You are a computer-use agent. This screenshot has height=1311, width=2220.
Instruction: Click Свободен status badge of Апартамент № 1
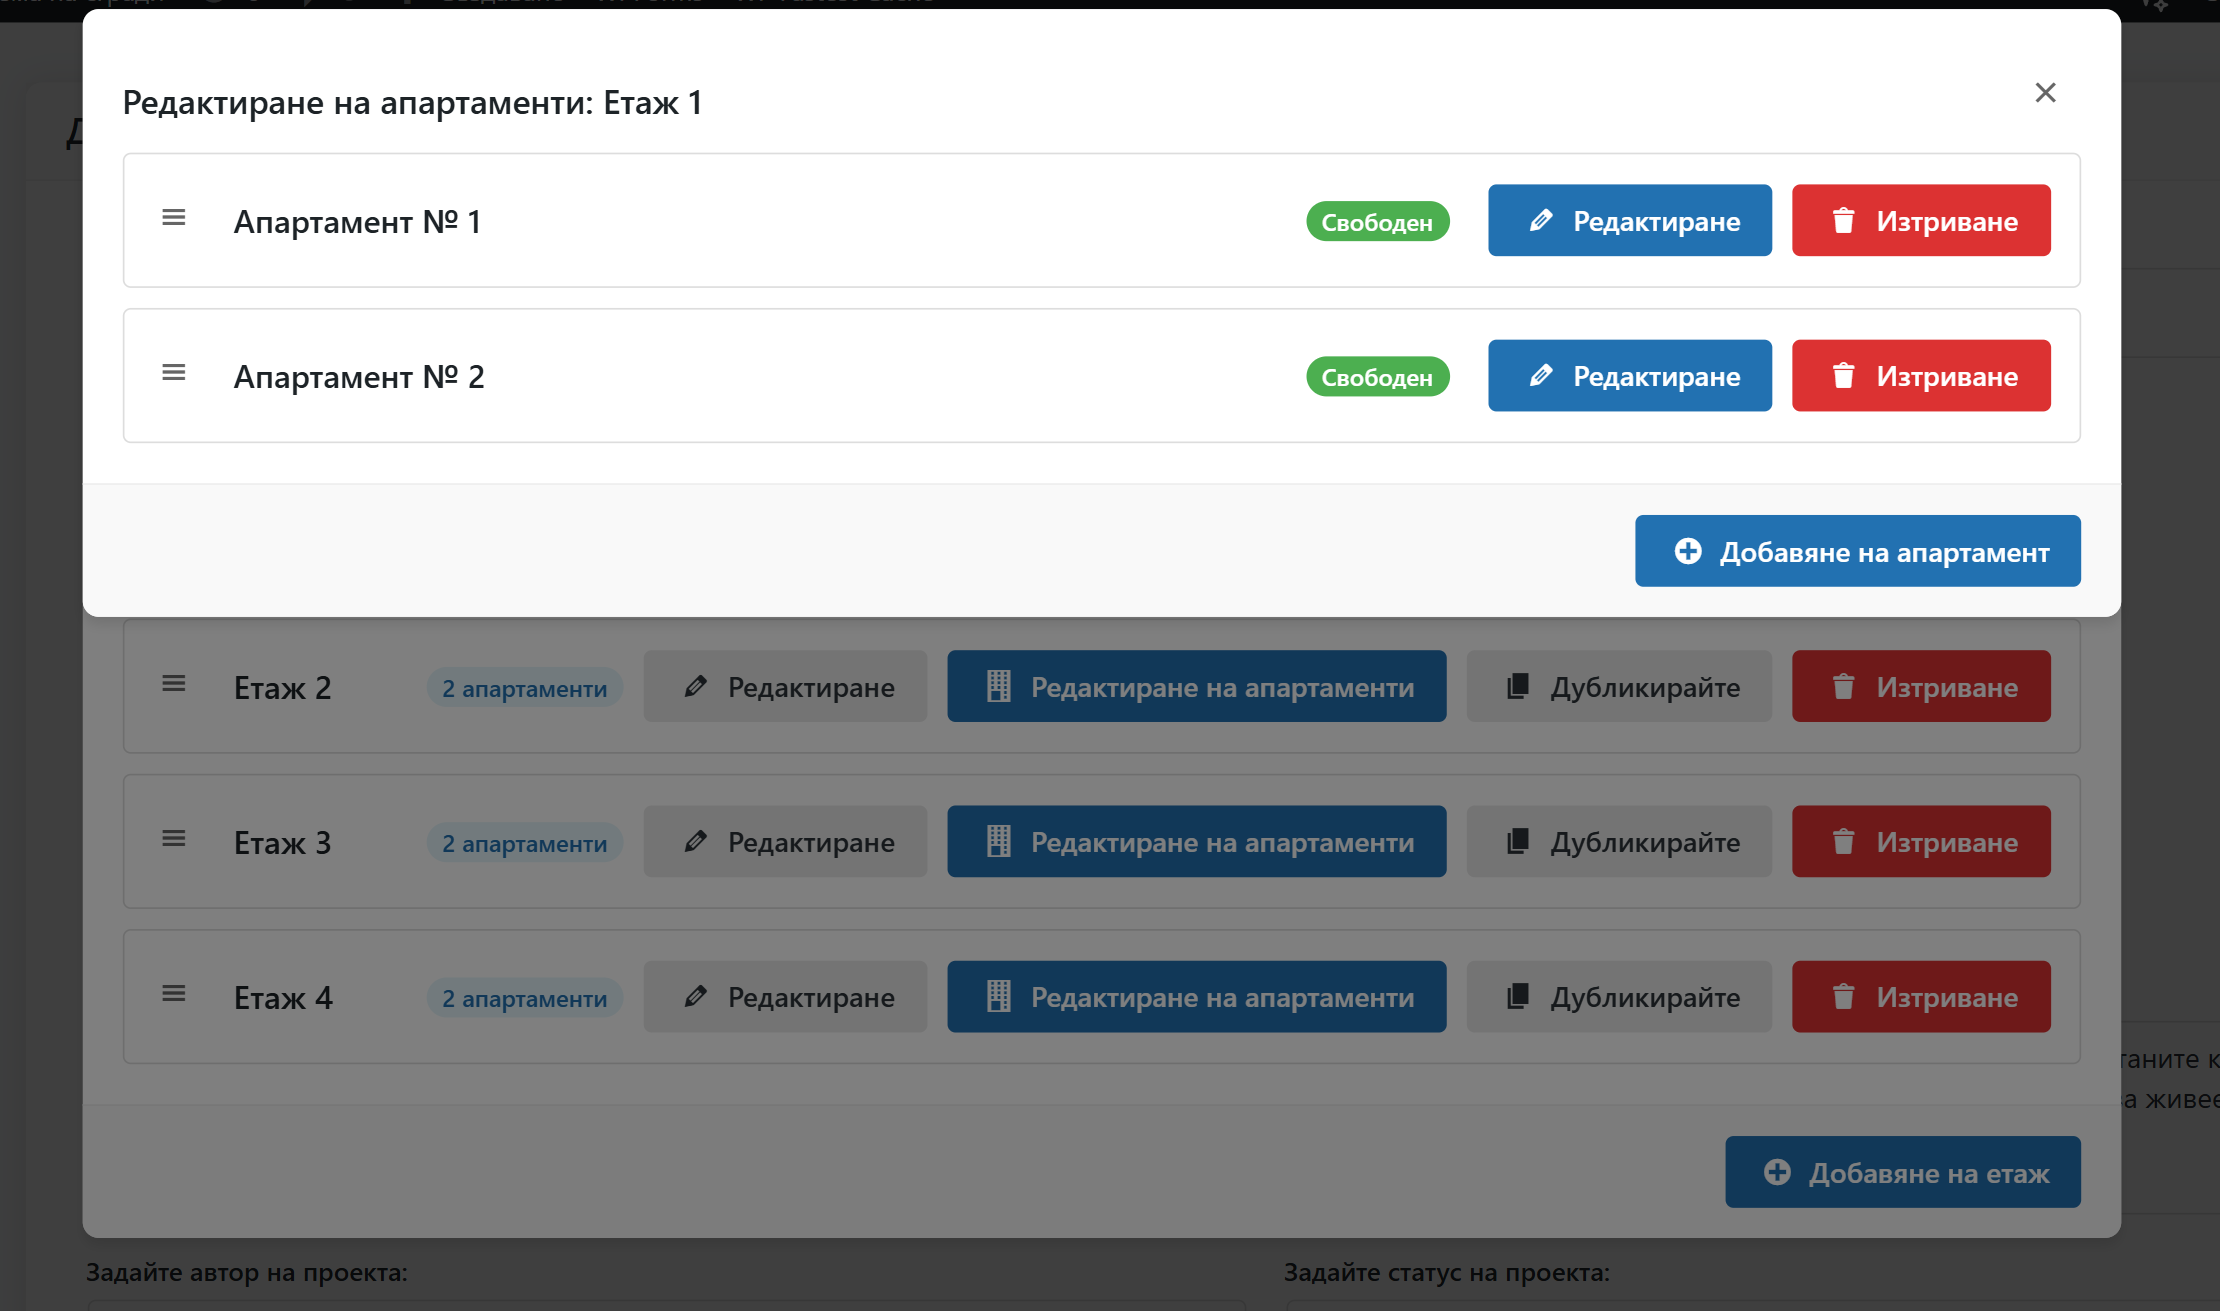click(x=1377, y=222)
